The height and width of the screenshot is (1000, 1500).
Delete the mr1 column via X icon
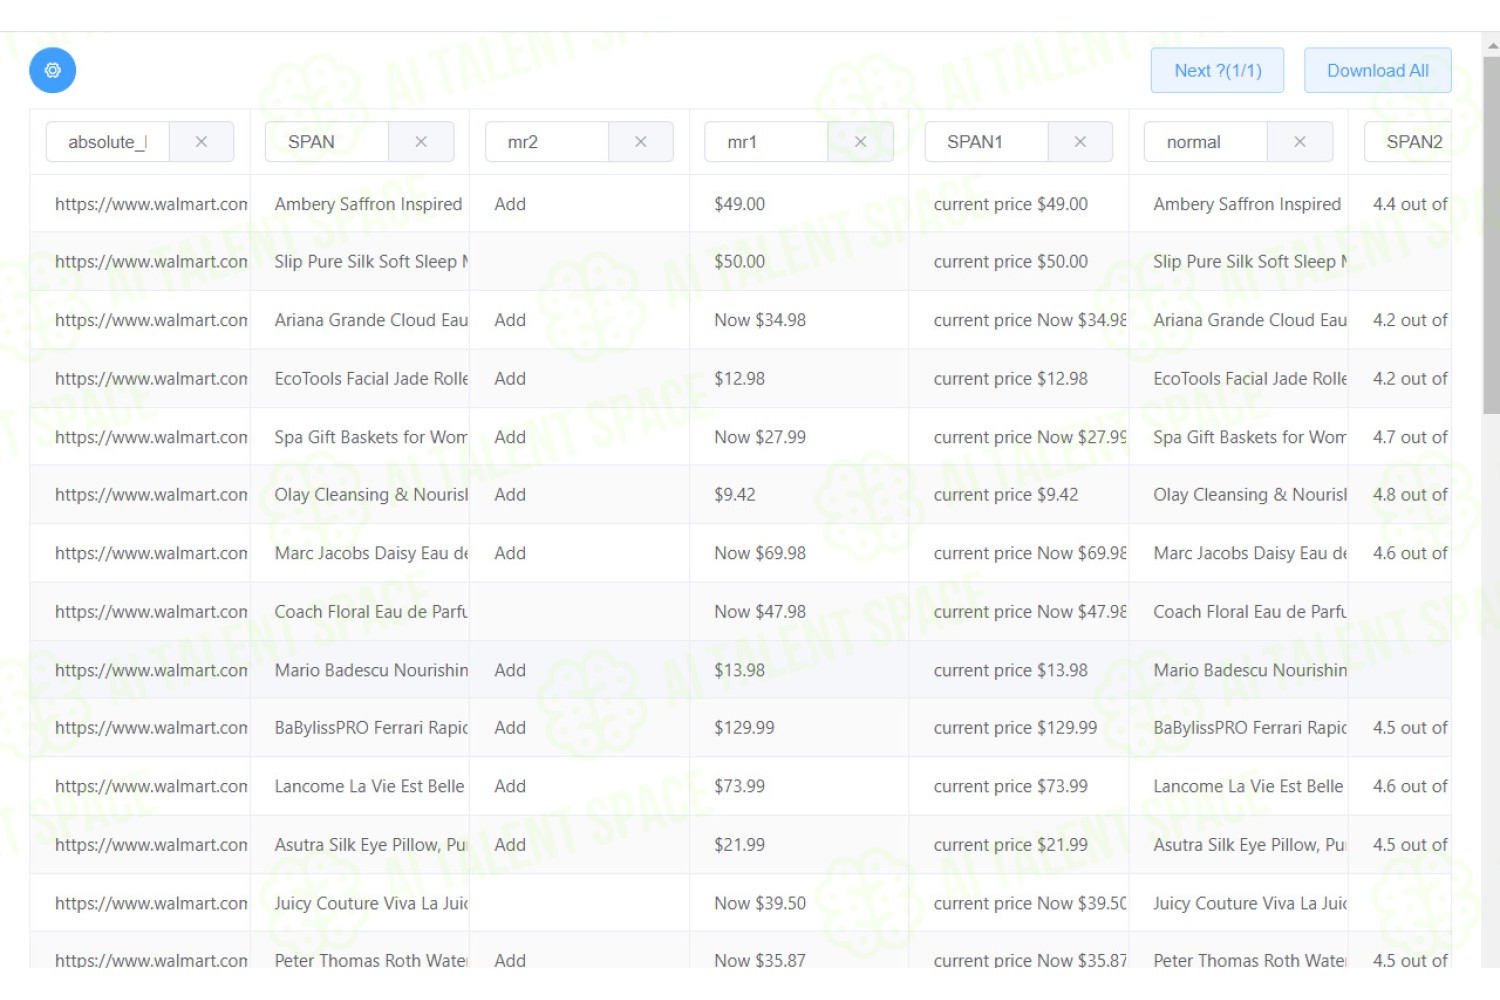pyautogui.click(x=860, y=142)
